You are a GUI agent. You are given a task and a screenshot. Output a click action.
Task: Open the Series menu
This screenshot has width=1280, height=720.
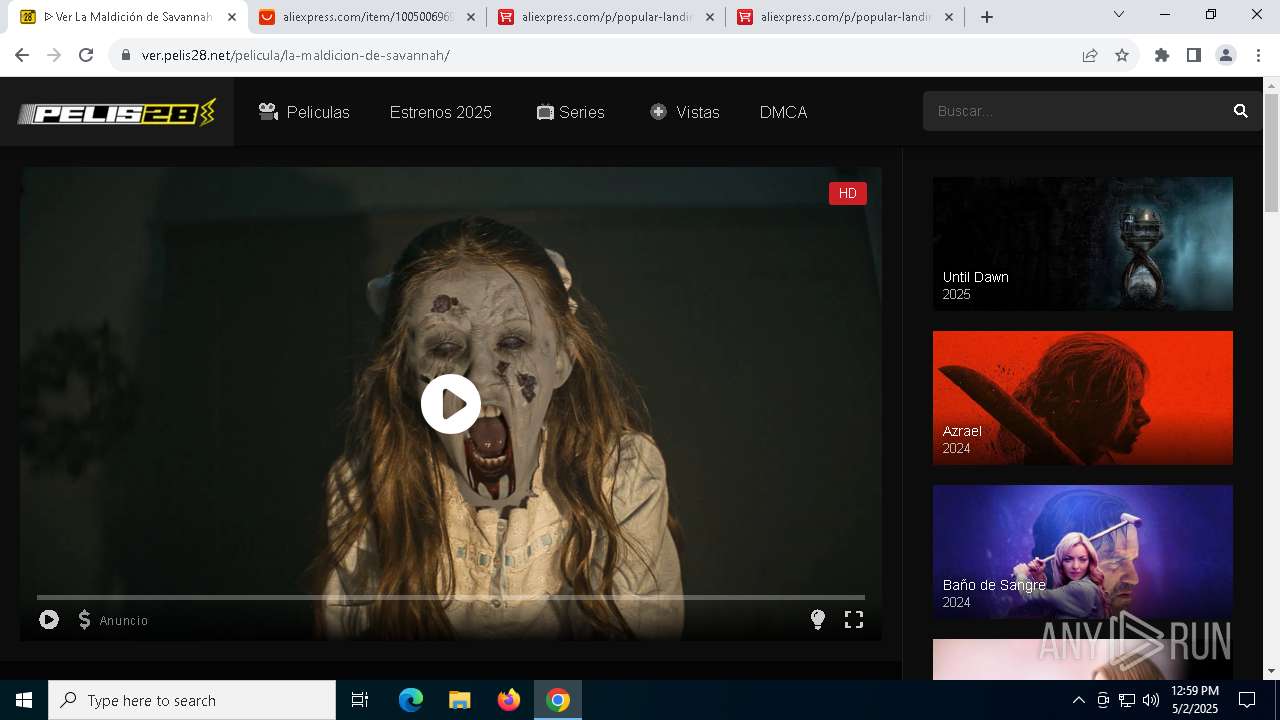pos(570,112)
